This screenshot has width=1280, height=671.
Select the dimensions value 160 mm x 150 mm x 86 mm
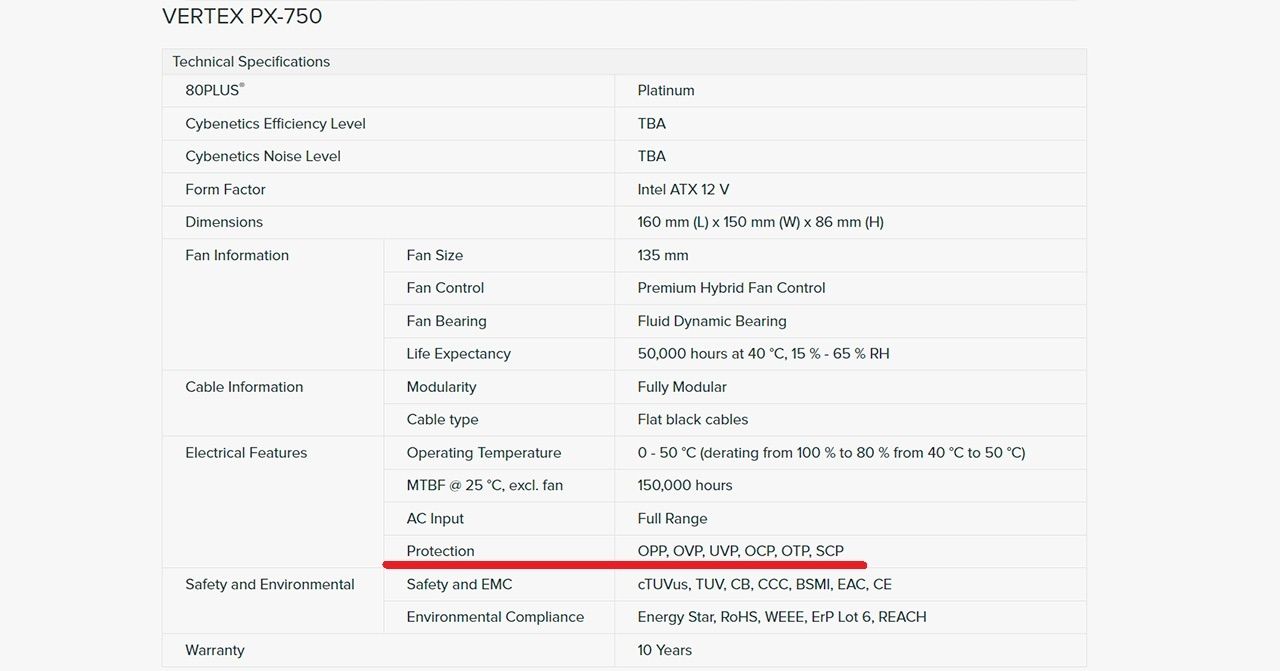760,222
